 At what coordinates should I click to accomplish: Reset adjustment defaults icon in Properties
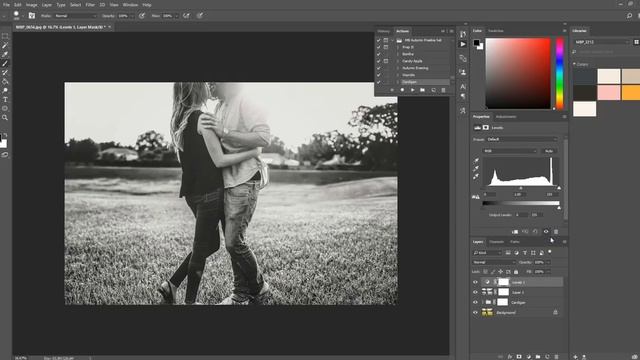pyautogui.click(x=535, y=231)
